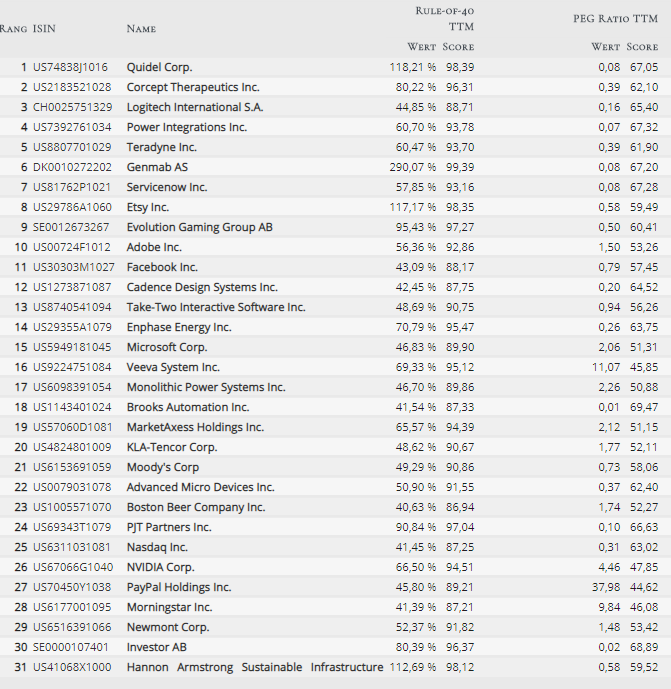Viewport: 671px width, 689px height.
Task: Click Facebook Inc. name
Action: tap(162, 267)
